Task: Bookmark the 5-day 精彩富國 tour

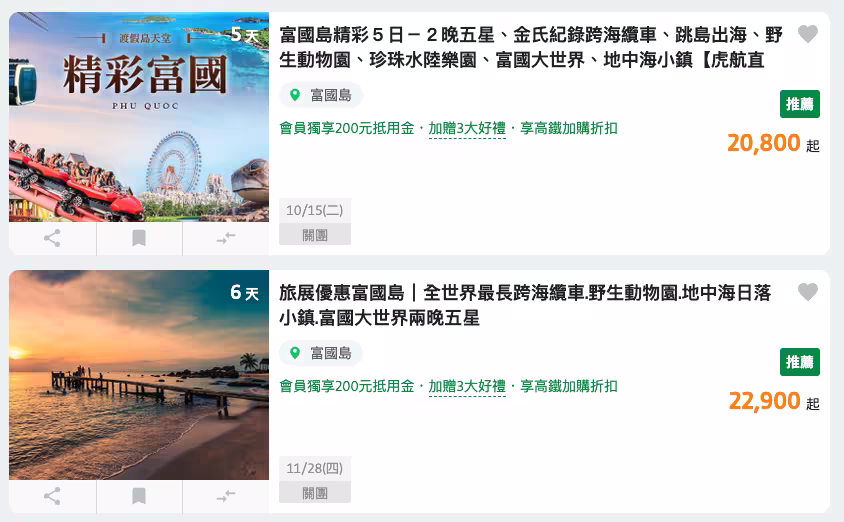Action: [x=139, y=238]
